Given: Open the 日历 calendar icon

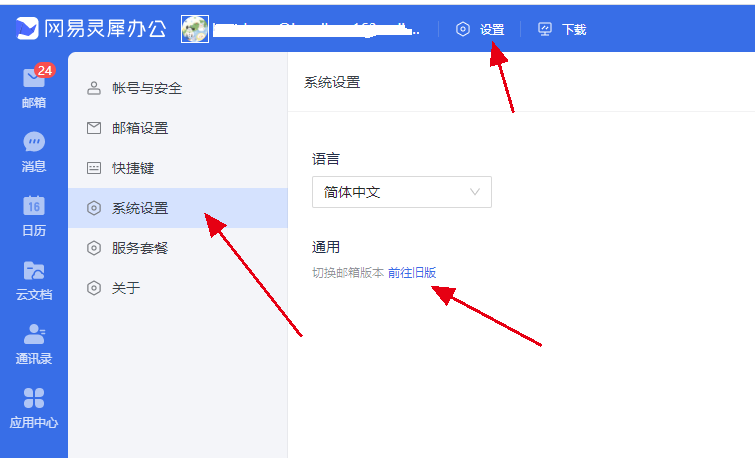Looking at the screenshot, I should click(34, 206).
